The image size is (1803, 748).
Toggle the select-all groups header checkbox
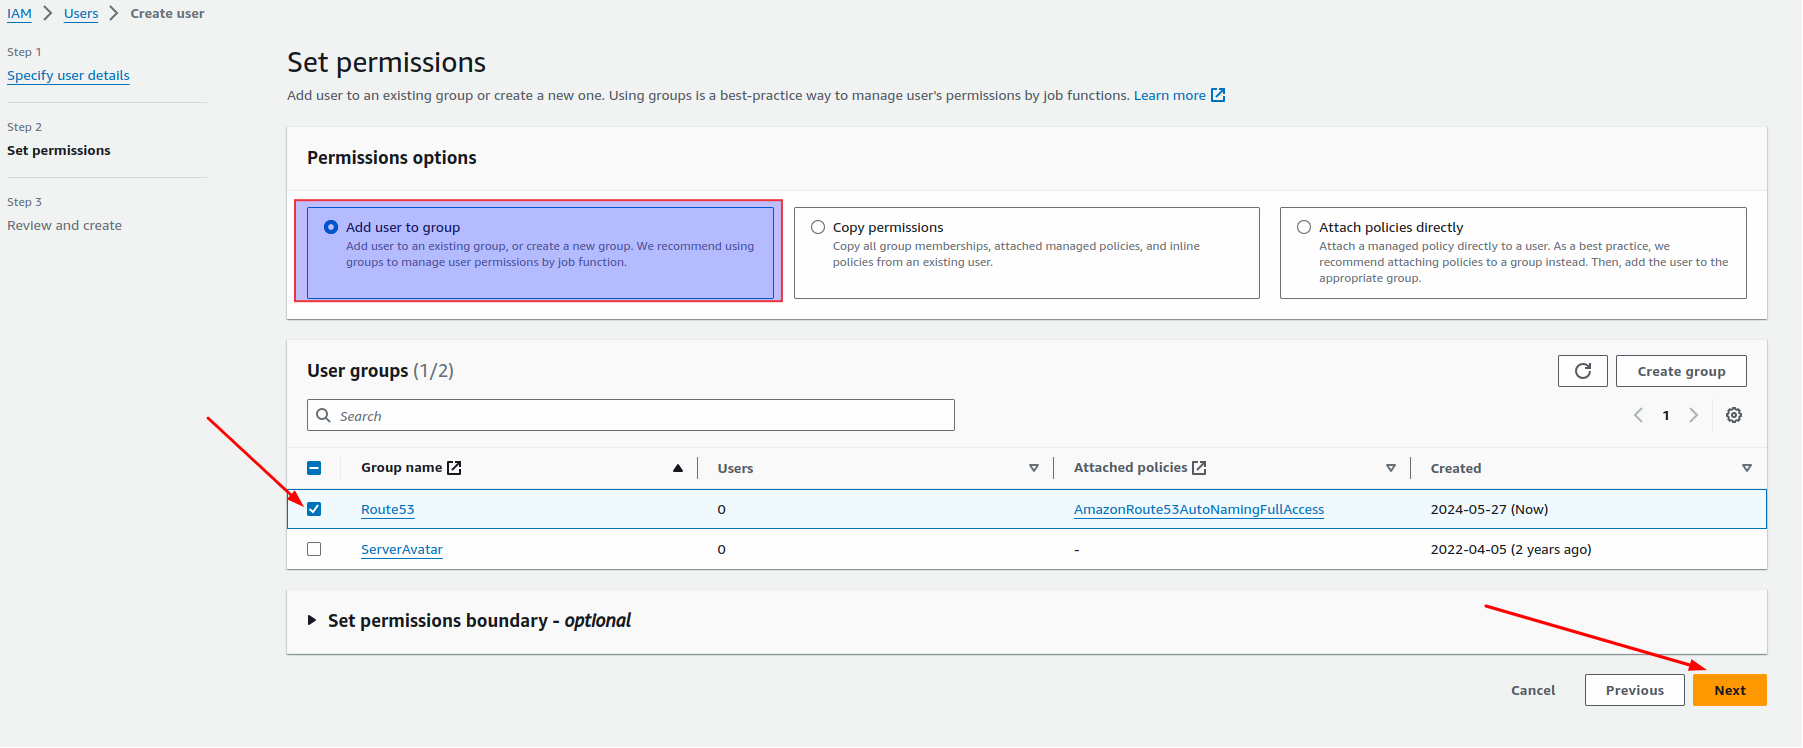pos(314,468)
